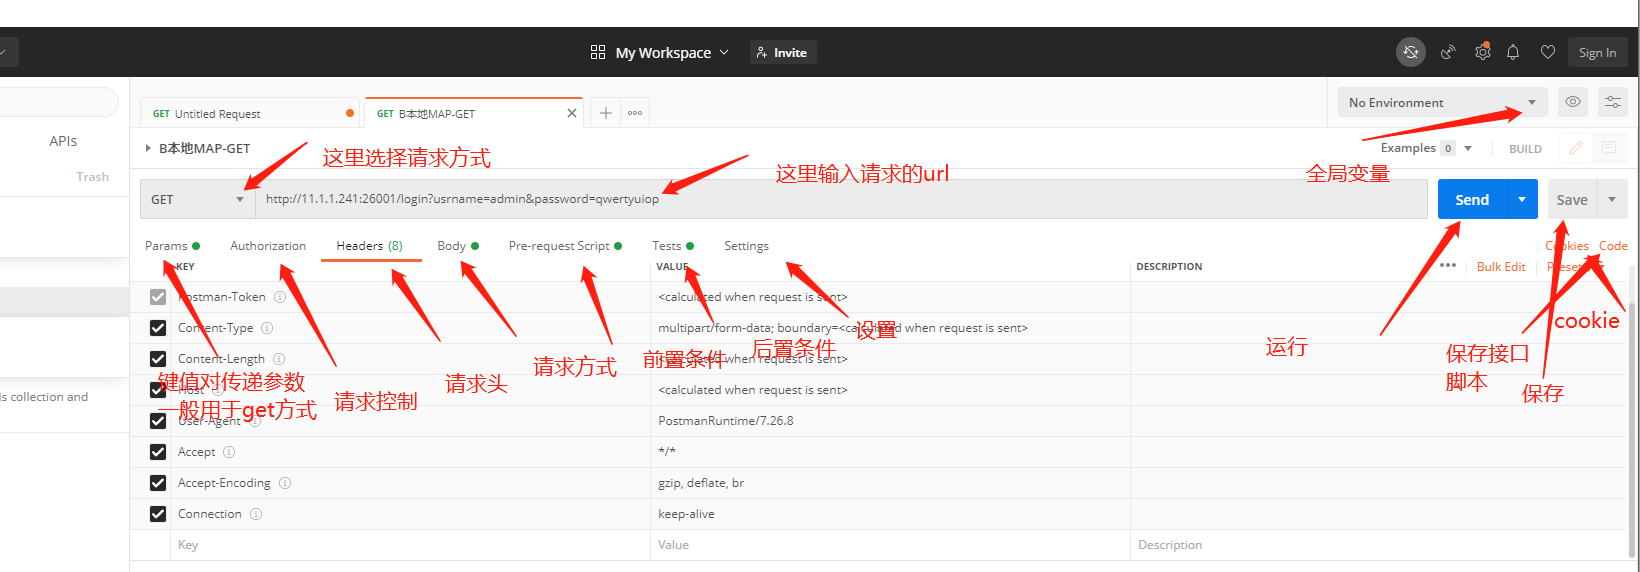Open the sync status icon in top bar
This screenshot has width=1640, height=572.
click(1411, 52)
